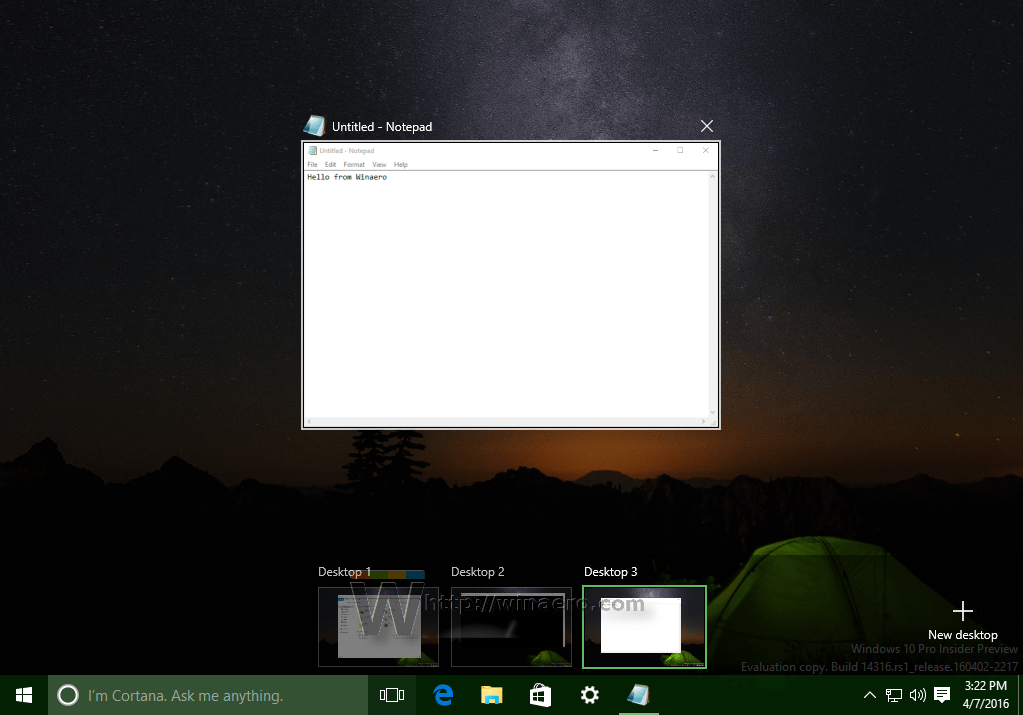Open the Action Center from the system tray
The width and height of the screenshot is (1023, 715).
942,694
